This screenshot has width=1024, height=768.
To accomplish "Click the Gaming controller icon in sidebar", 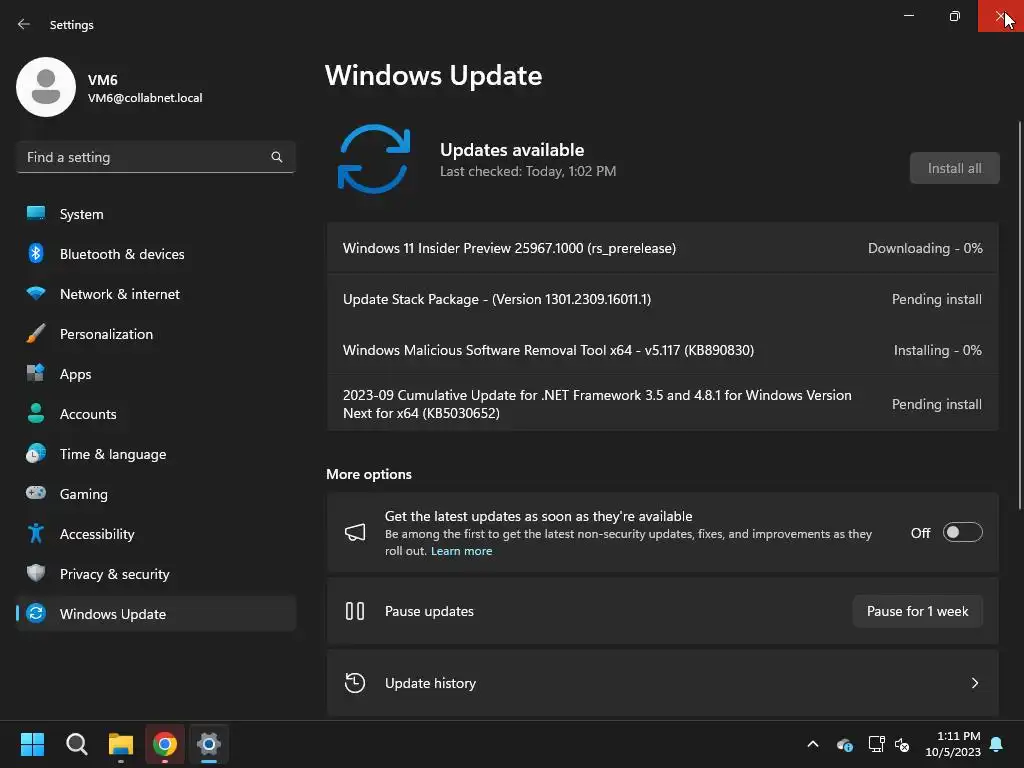I will coord(36,493).
